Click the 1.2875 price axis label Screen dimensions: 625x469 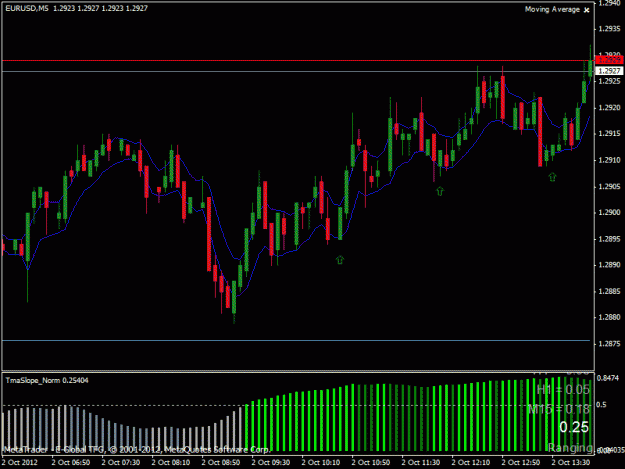(x=609, y=344)
